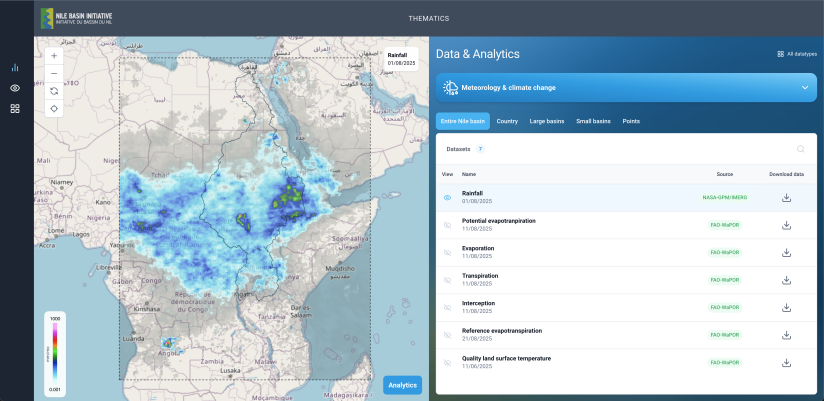Click the Analytics button on map
Screen dimensions: 824x401
click(402, 385)
